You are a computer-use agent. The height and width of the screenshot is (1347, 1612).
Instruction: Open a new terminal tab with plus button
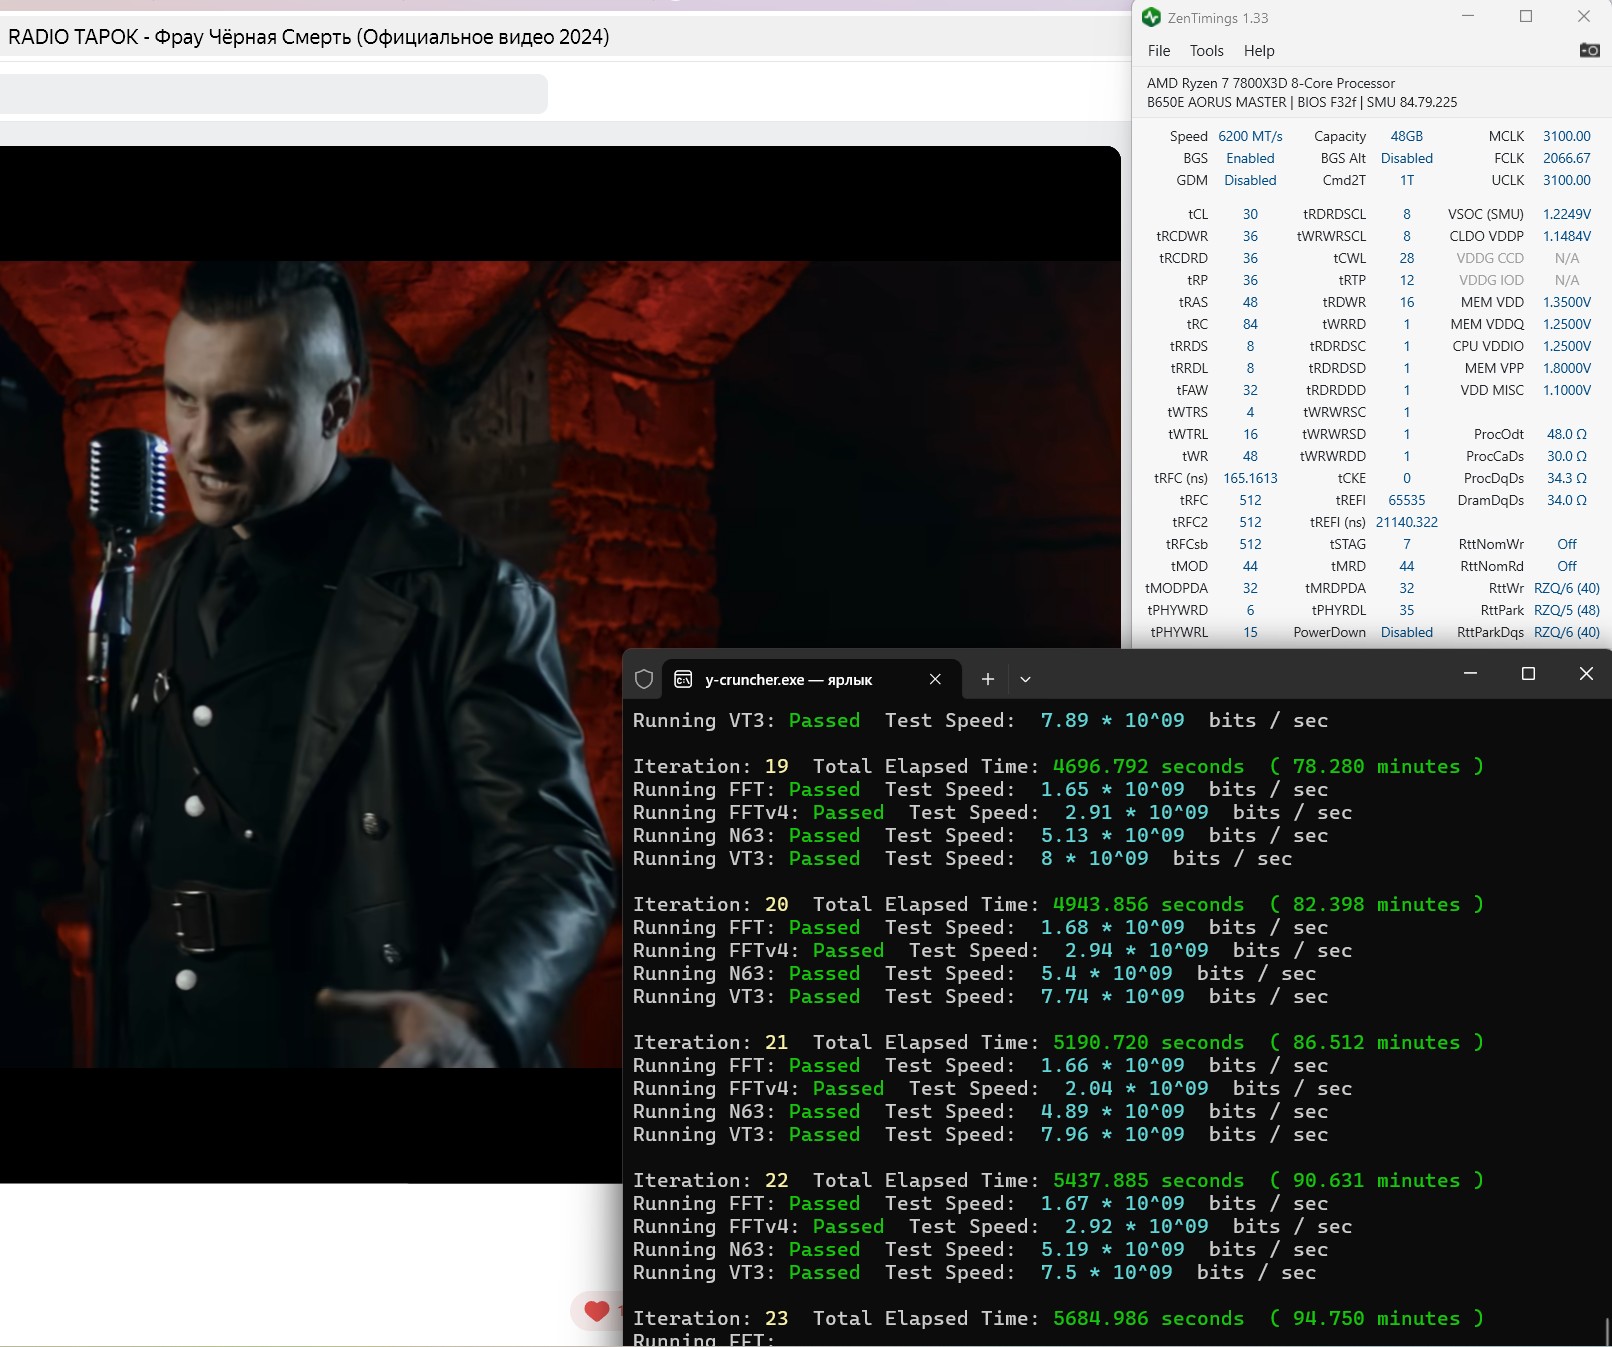coord(987,679)
